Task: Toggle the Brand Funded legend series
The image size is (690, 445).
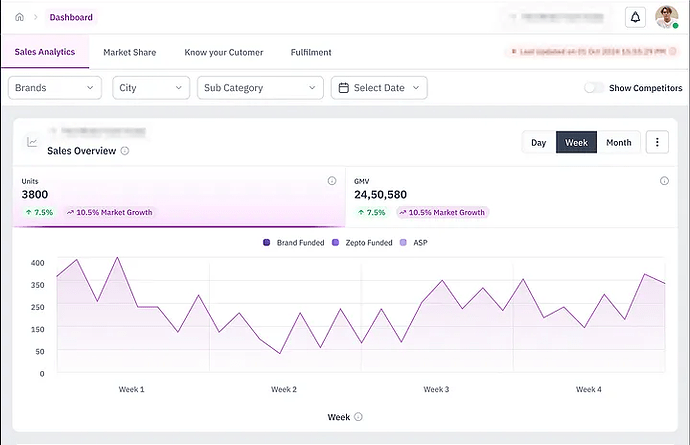Action: click(293, 243)
